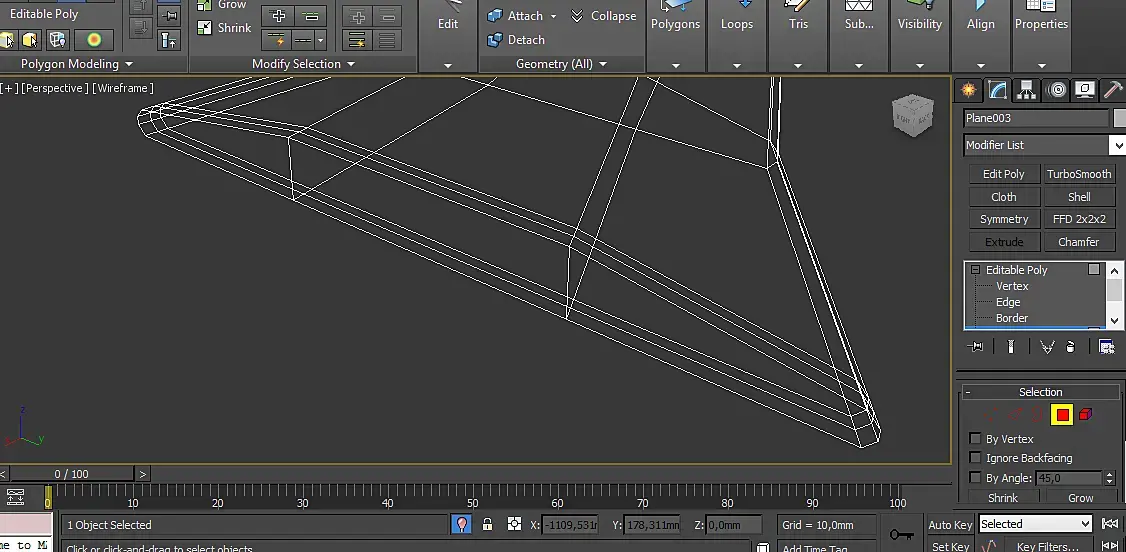
Task: Expand the Polygon Modeling panel dropdown
Action: tap(129, 64)
